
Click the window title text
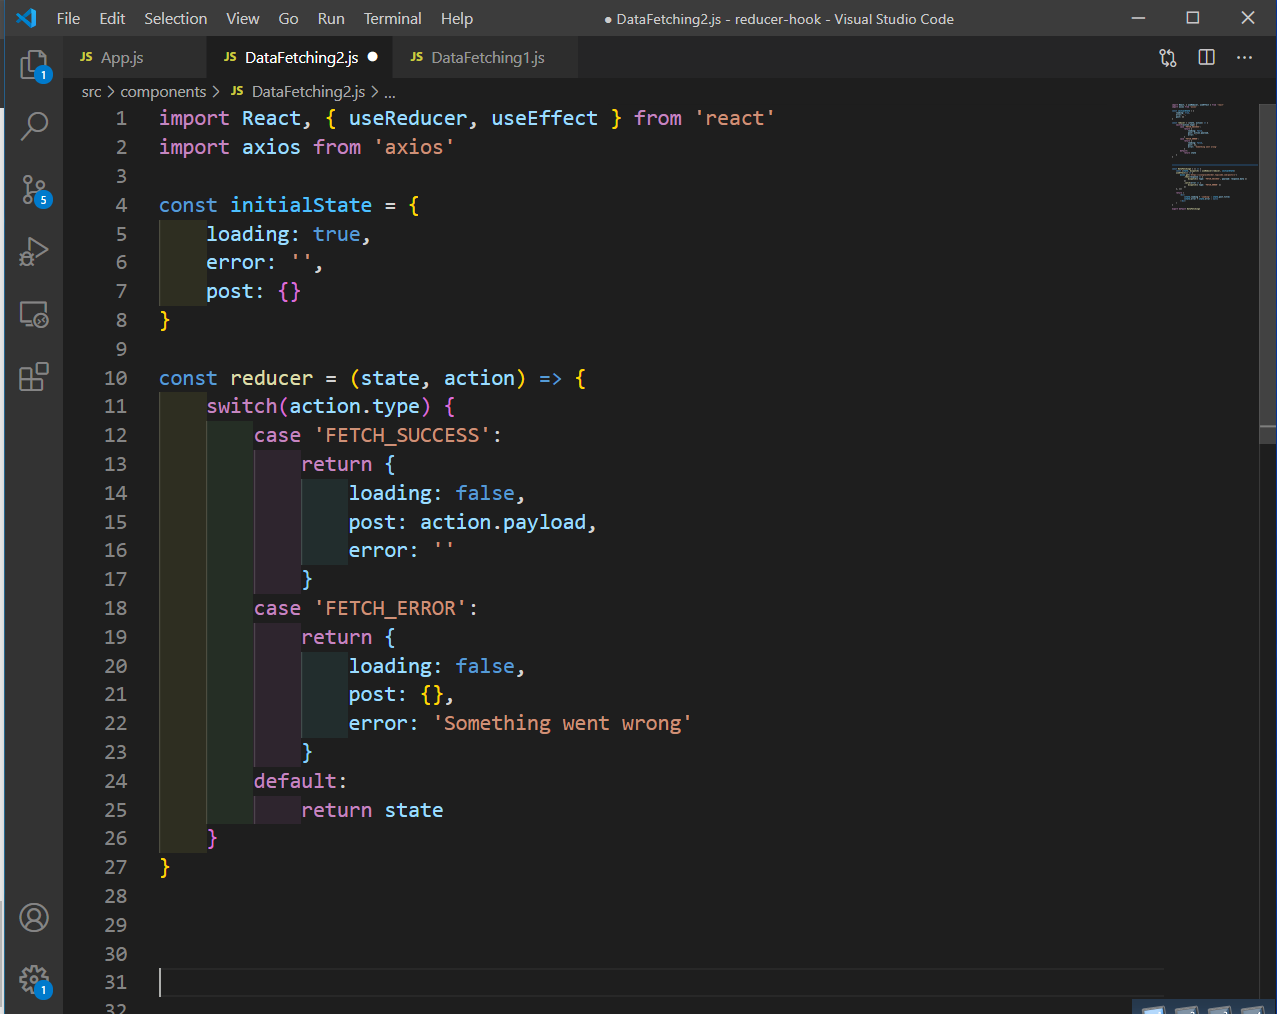(779, 19)
